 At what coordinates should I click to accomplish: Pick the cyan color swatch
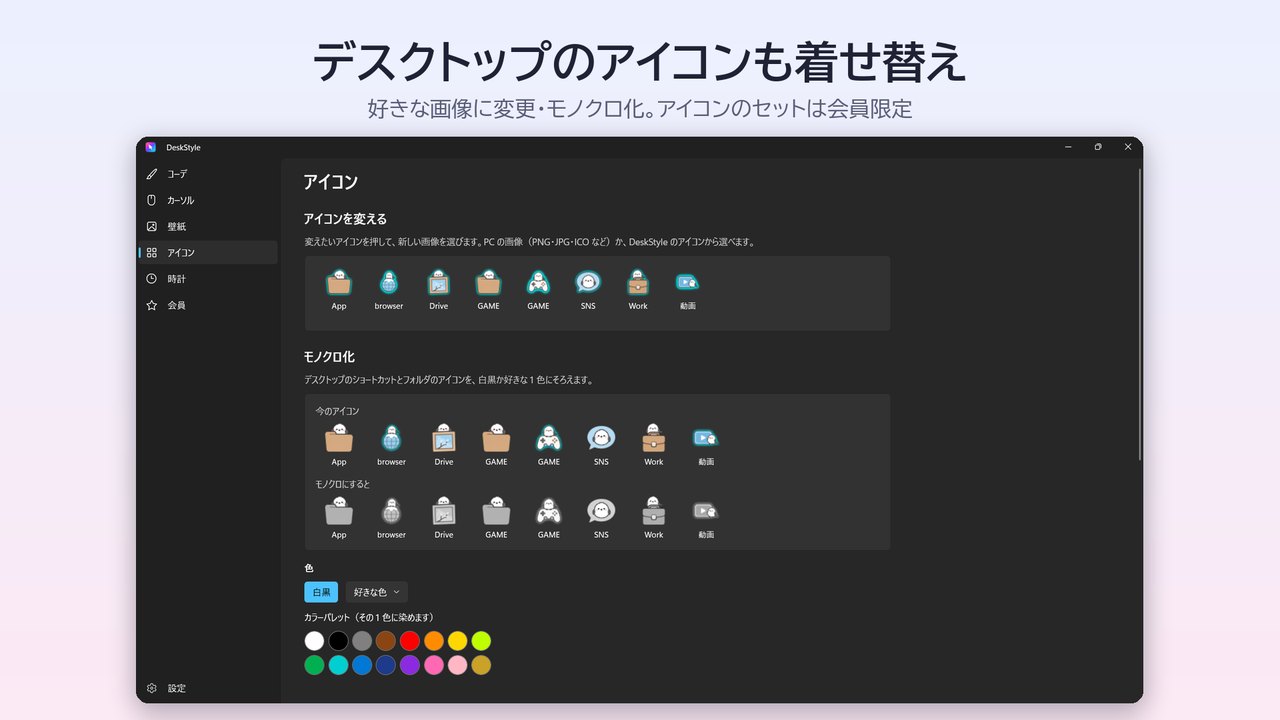(339, 665)
